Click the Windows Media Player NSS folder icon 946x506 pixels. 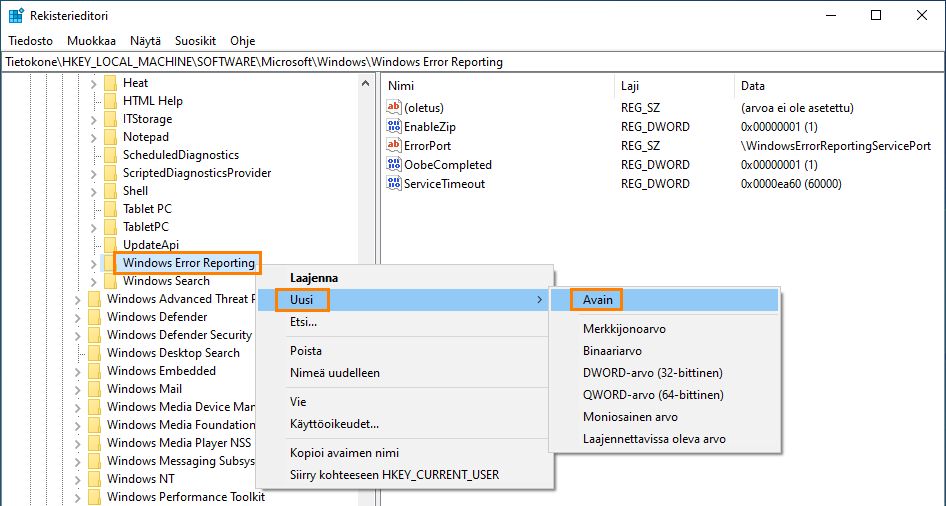point(94,443)
